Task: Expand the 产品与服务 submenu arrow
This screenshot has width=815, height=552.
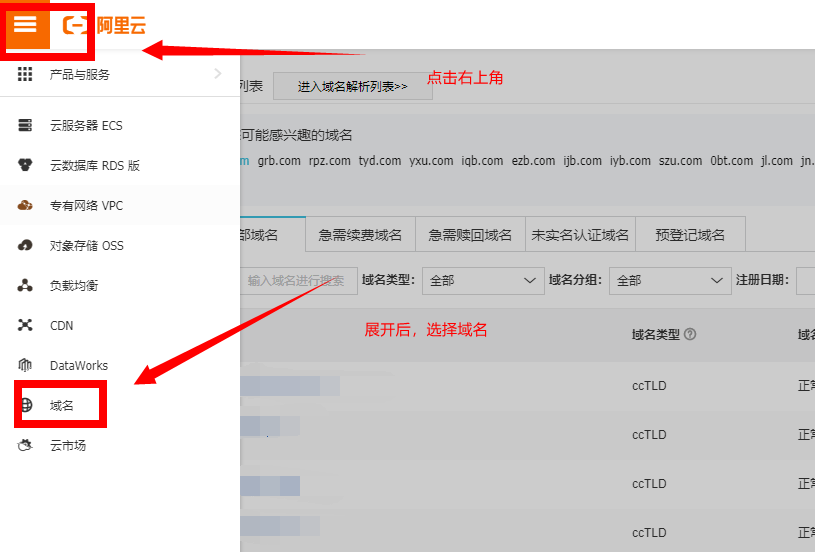Action: (x=218, y=74)
